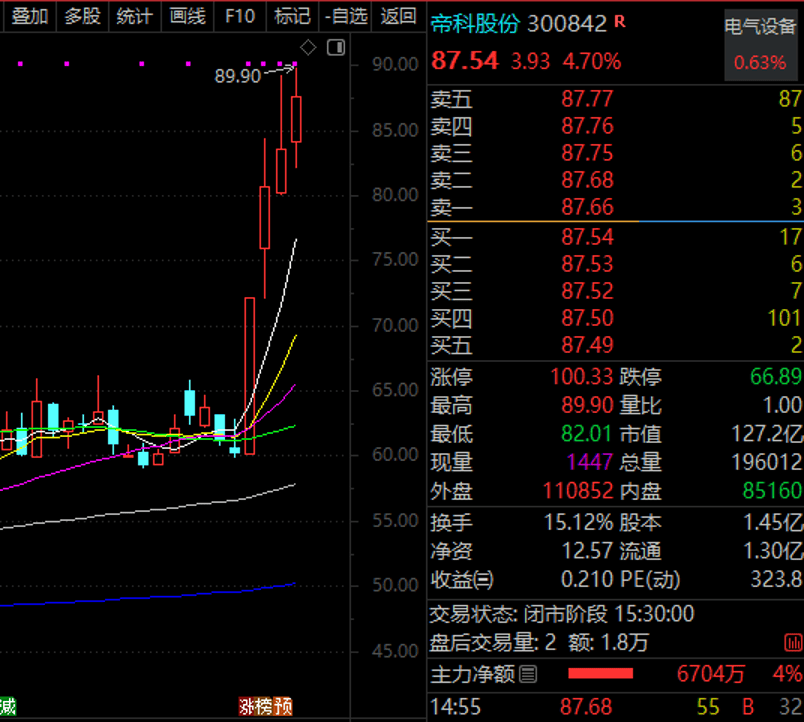Remove stock via -自选 button

coord(347,15)
